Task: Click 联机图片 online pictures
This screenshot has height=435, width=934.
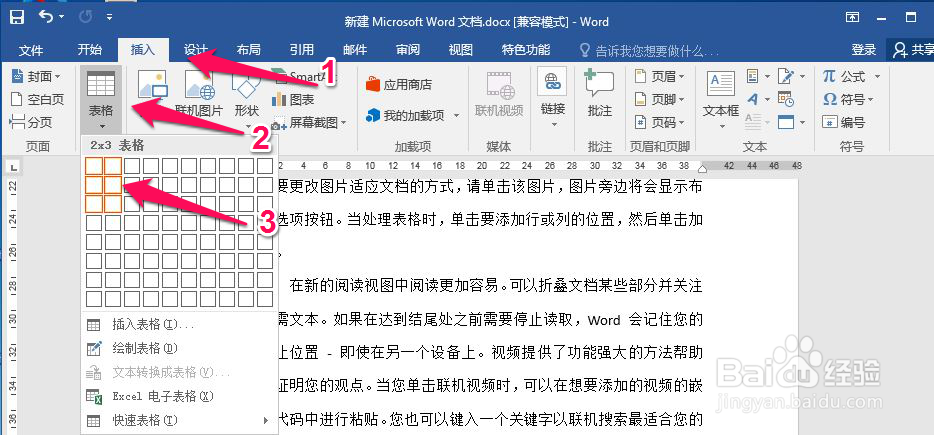Action: tap(199, 92)
